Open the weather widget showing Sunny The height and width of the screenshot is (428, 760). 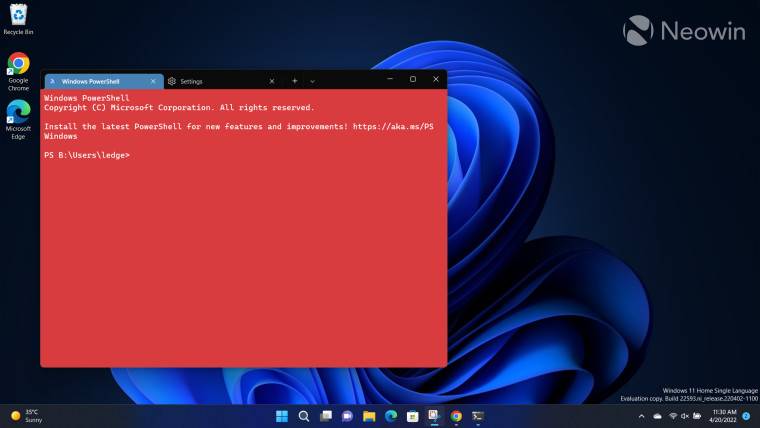pyautogui.click(x=26, y=415)
